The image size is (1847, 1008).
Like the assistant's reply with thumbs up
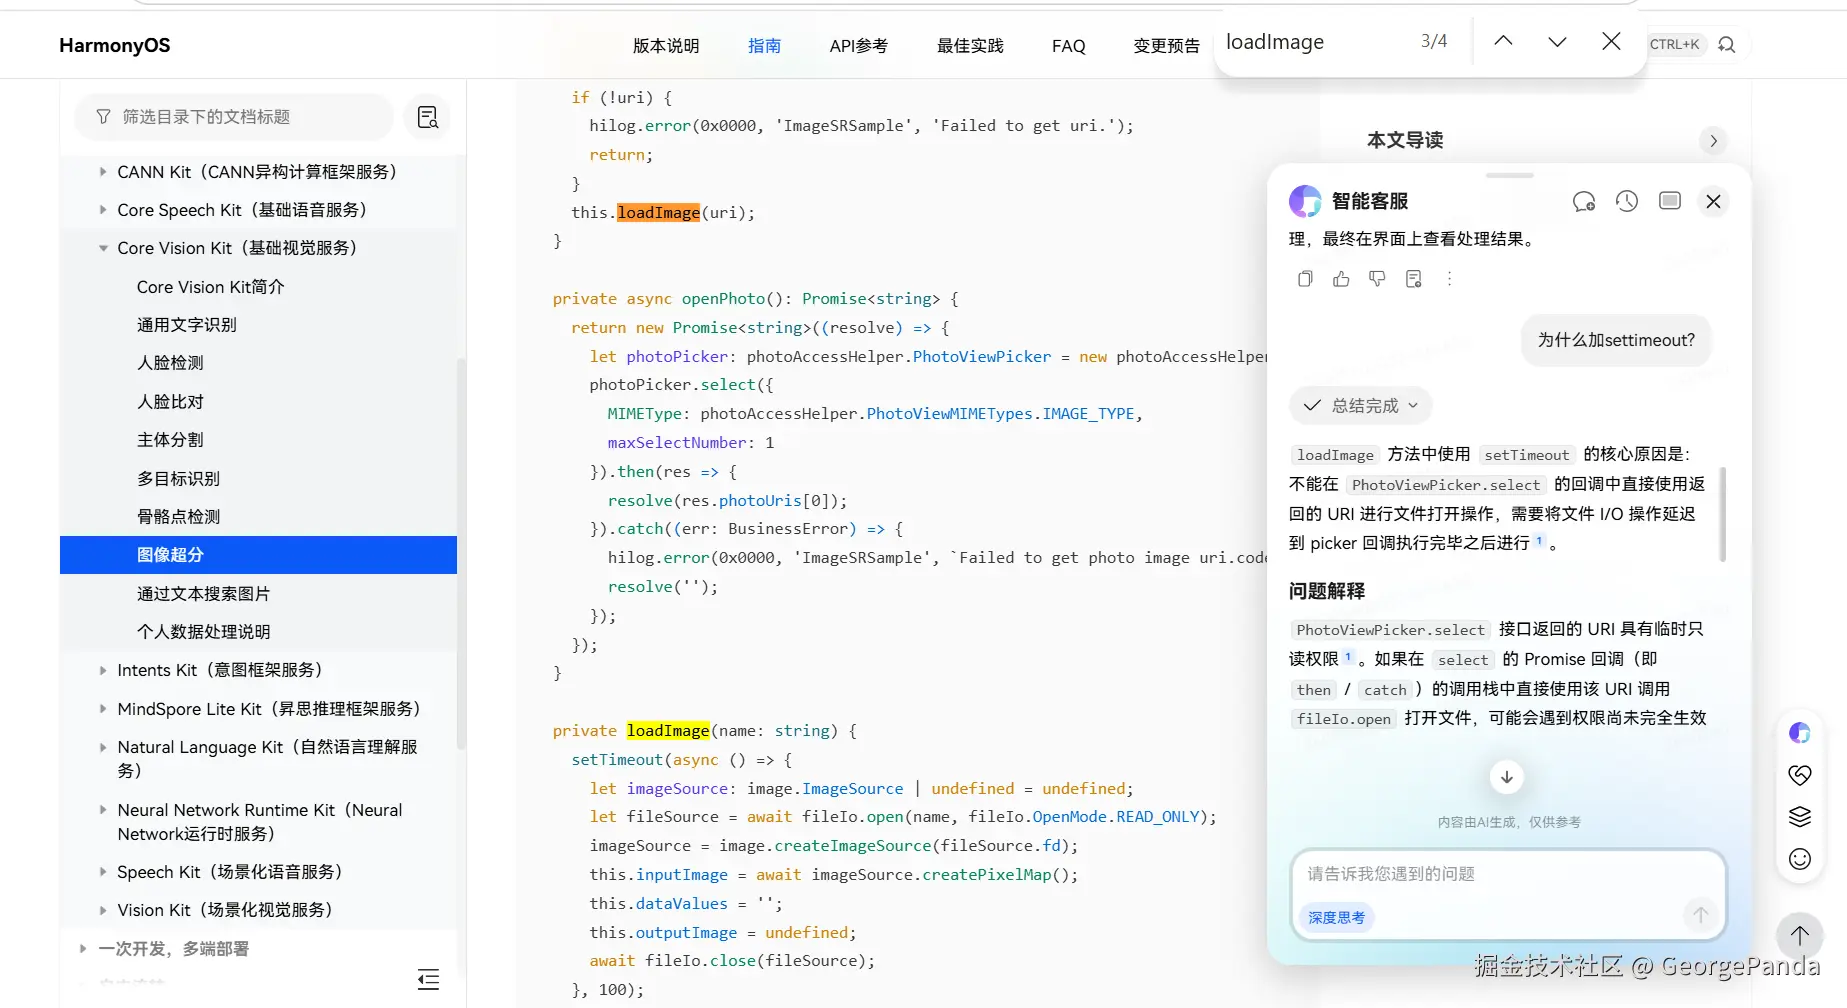click(x=1341, y=279)
